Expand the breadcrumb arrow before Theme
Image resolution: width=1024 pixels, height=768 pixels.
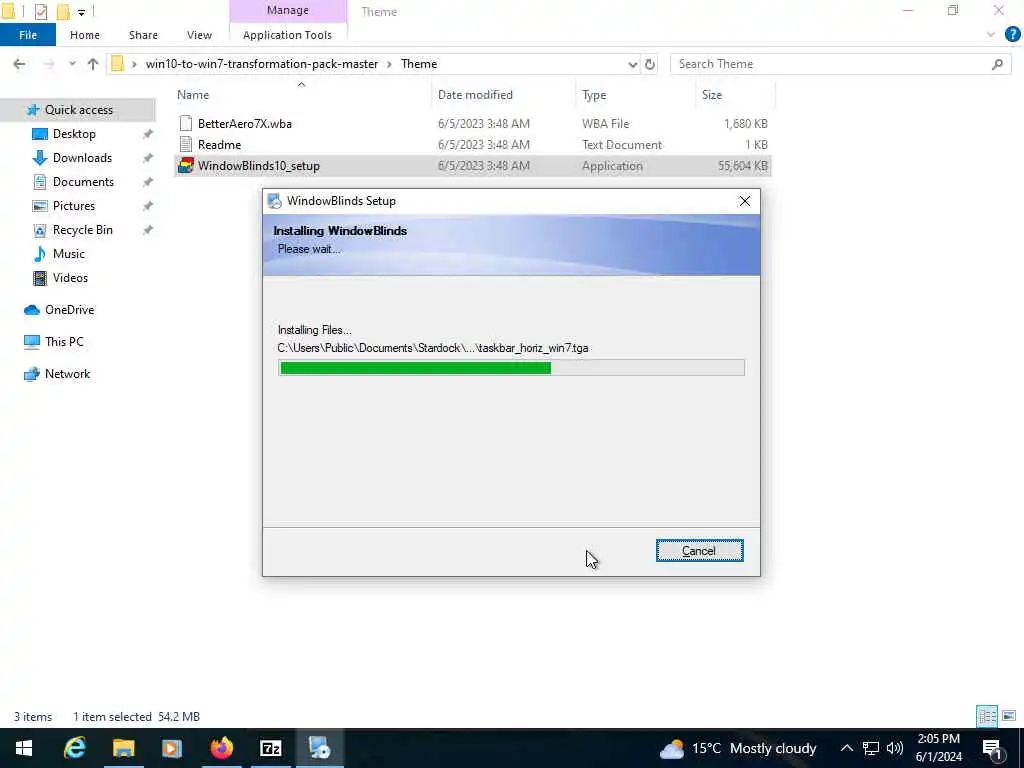pyautogui.click(x=389, y=64)
